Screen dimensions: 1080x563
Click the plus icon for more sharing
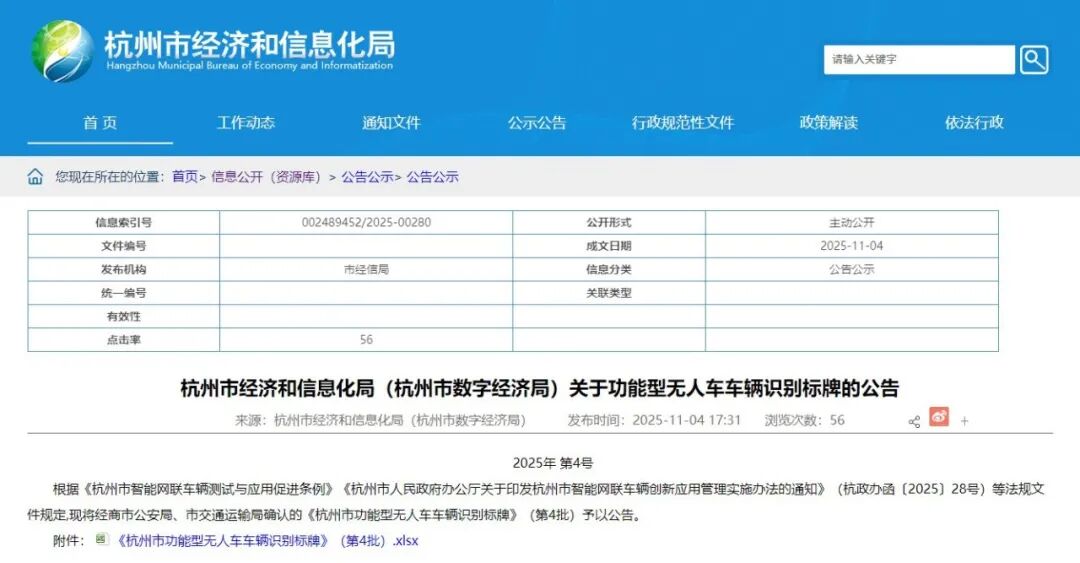tap(964, 421)
